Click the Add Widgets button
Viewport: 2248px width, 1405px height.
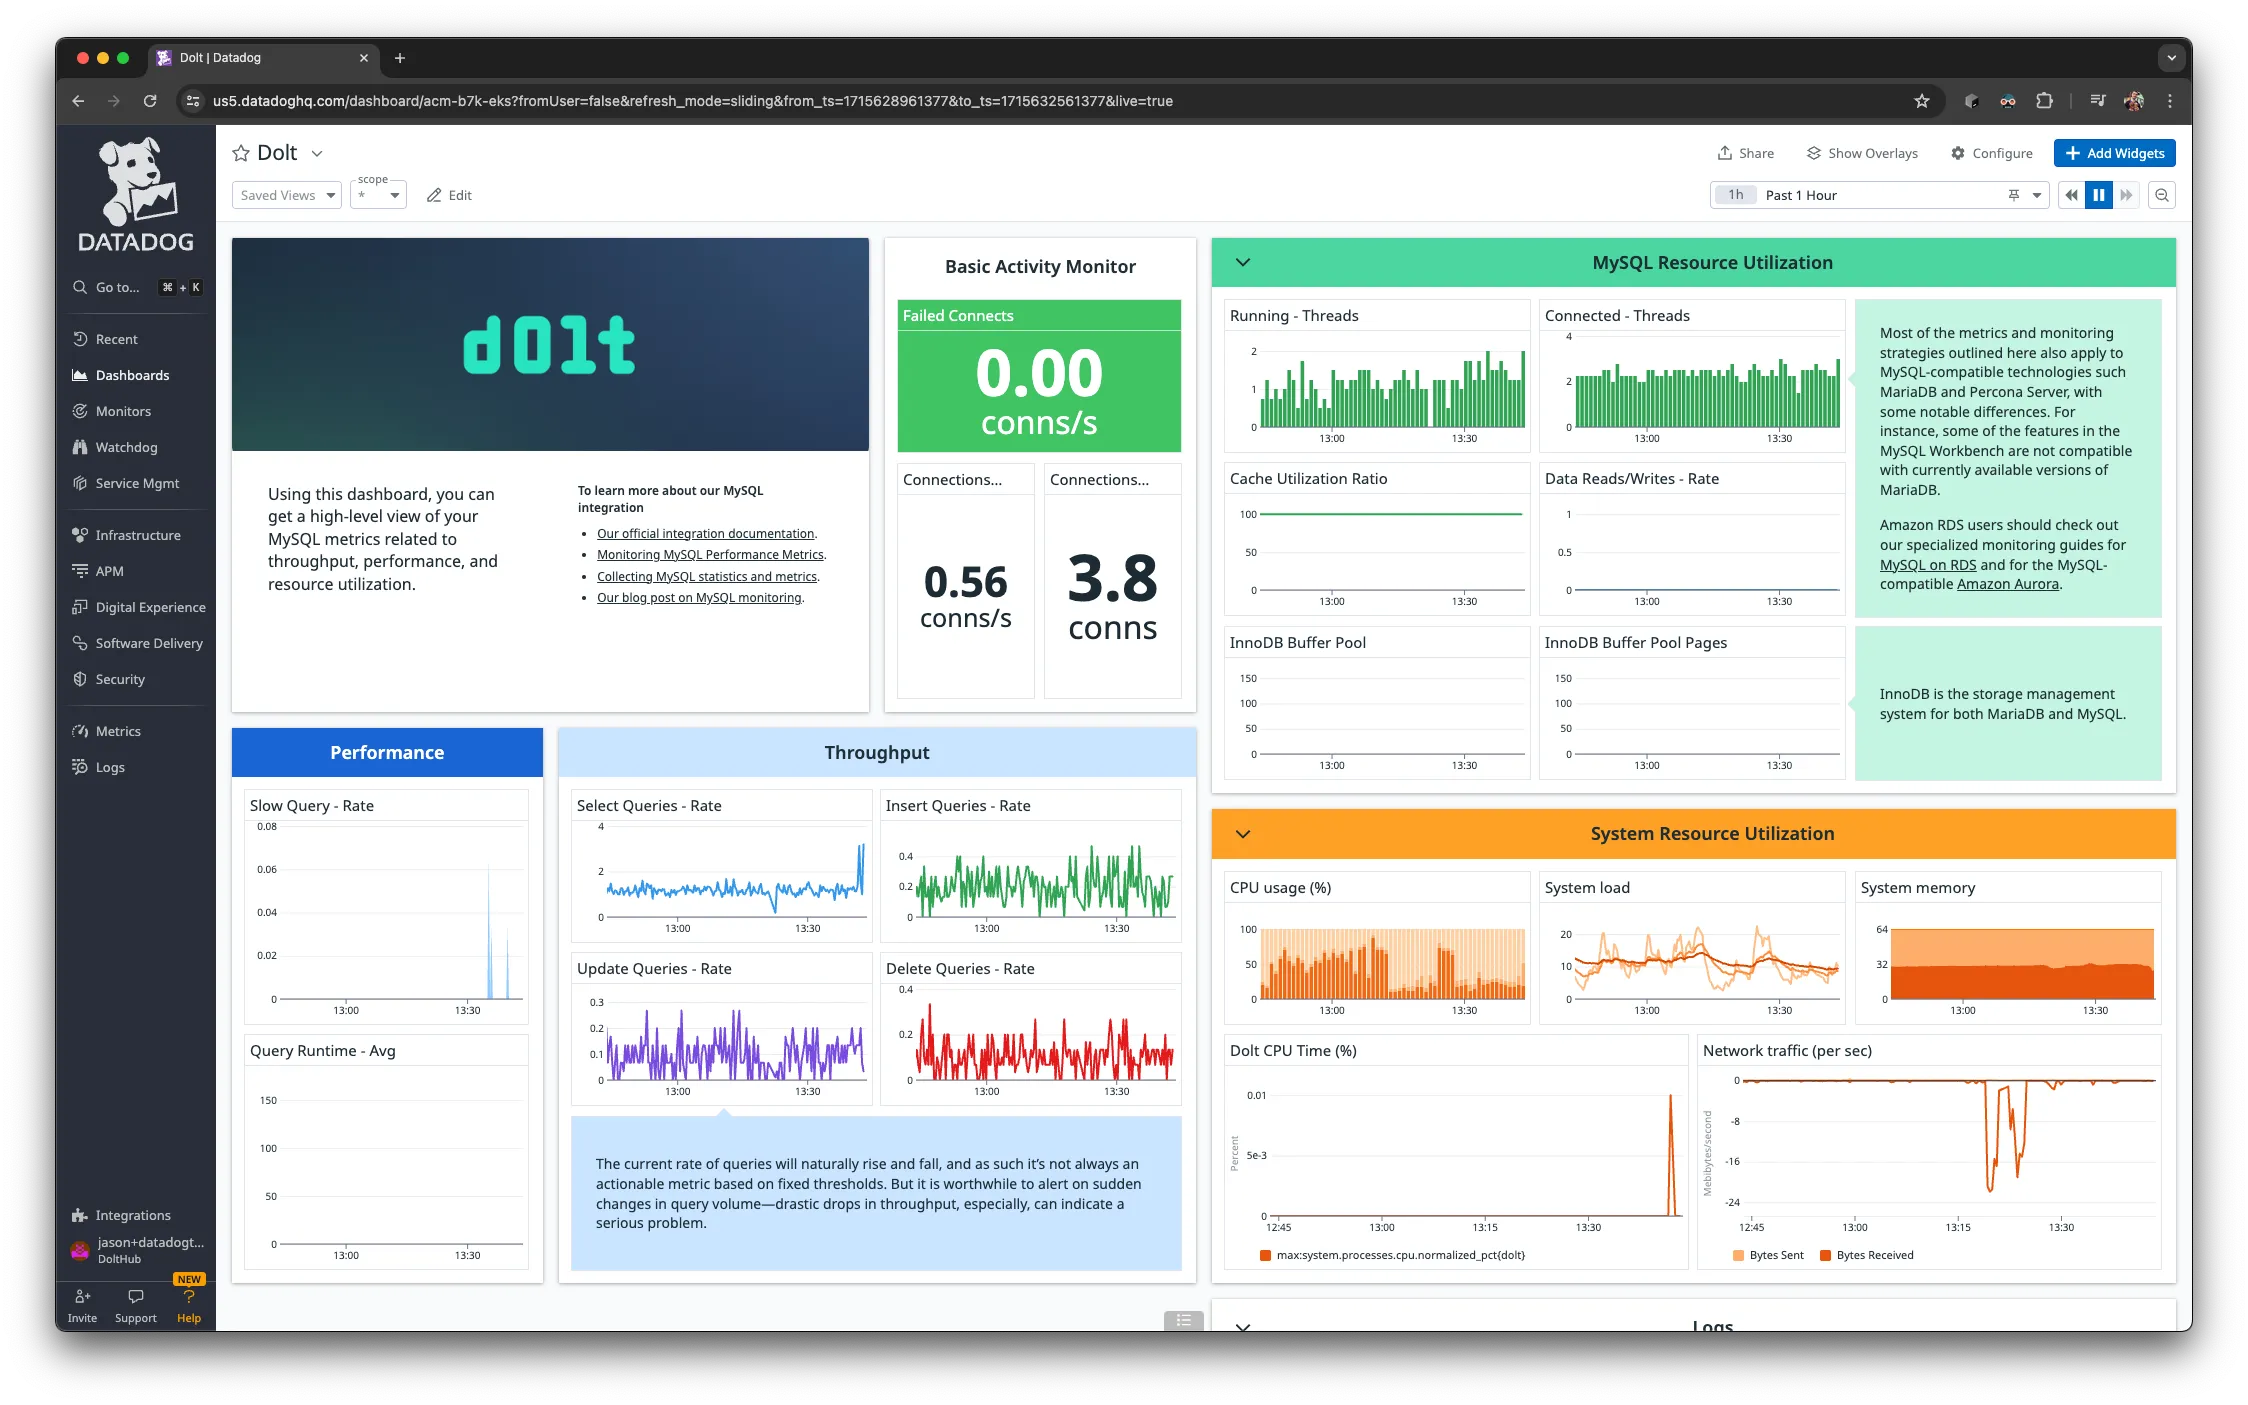[x=2114, y=152]
